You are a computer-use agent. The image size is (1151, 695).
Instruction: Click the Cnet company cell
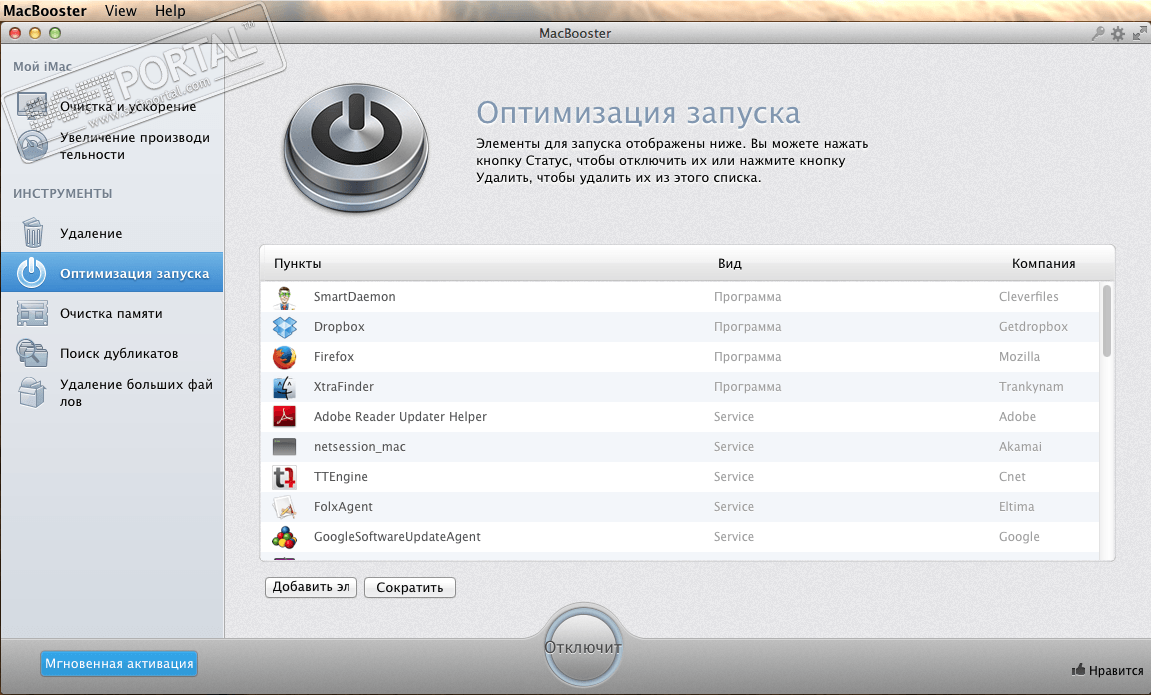(1012, 477)
